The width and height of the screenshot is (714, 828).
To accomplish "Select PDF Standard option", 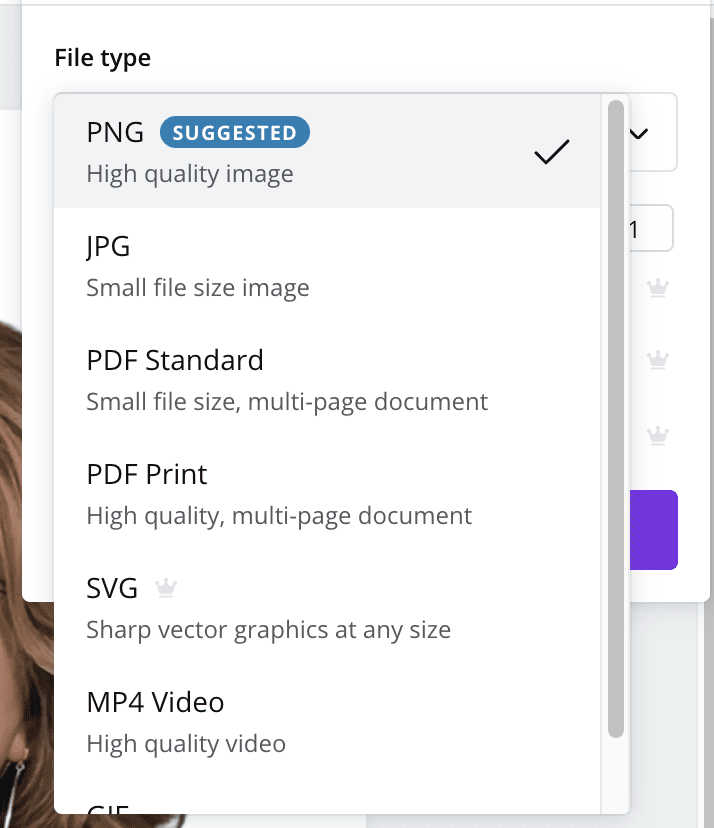I will point(327,379).
